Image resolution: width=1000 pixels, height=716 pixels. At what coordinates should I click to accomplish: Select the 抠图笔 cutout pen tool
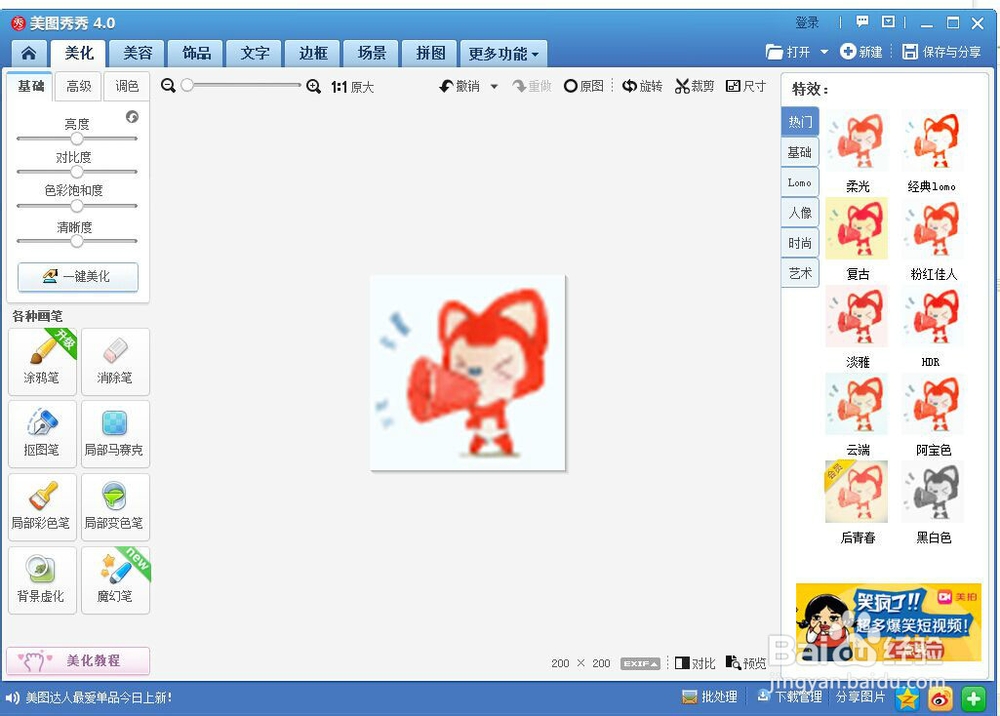click(42, 434)
